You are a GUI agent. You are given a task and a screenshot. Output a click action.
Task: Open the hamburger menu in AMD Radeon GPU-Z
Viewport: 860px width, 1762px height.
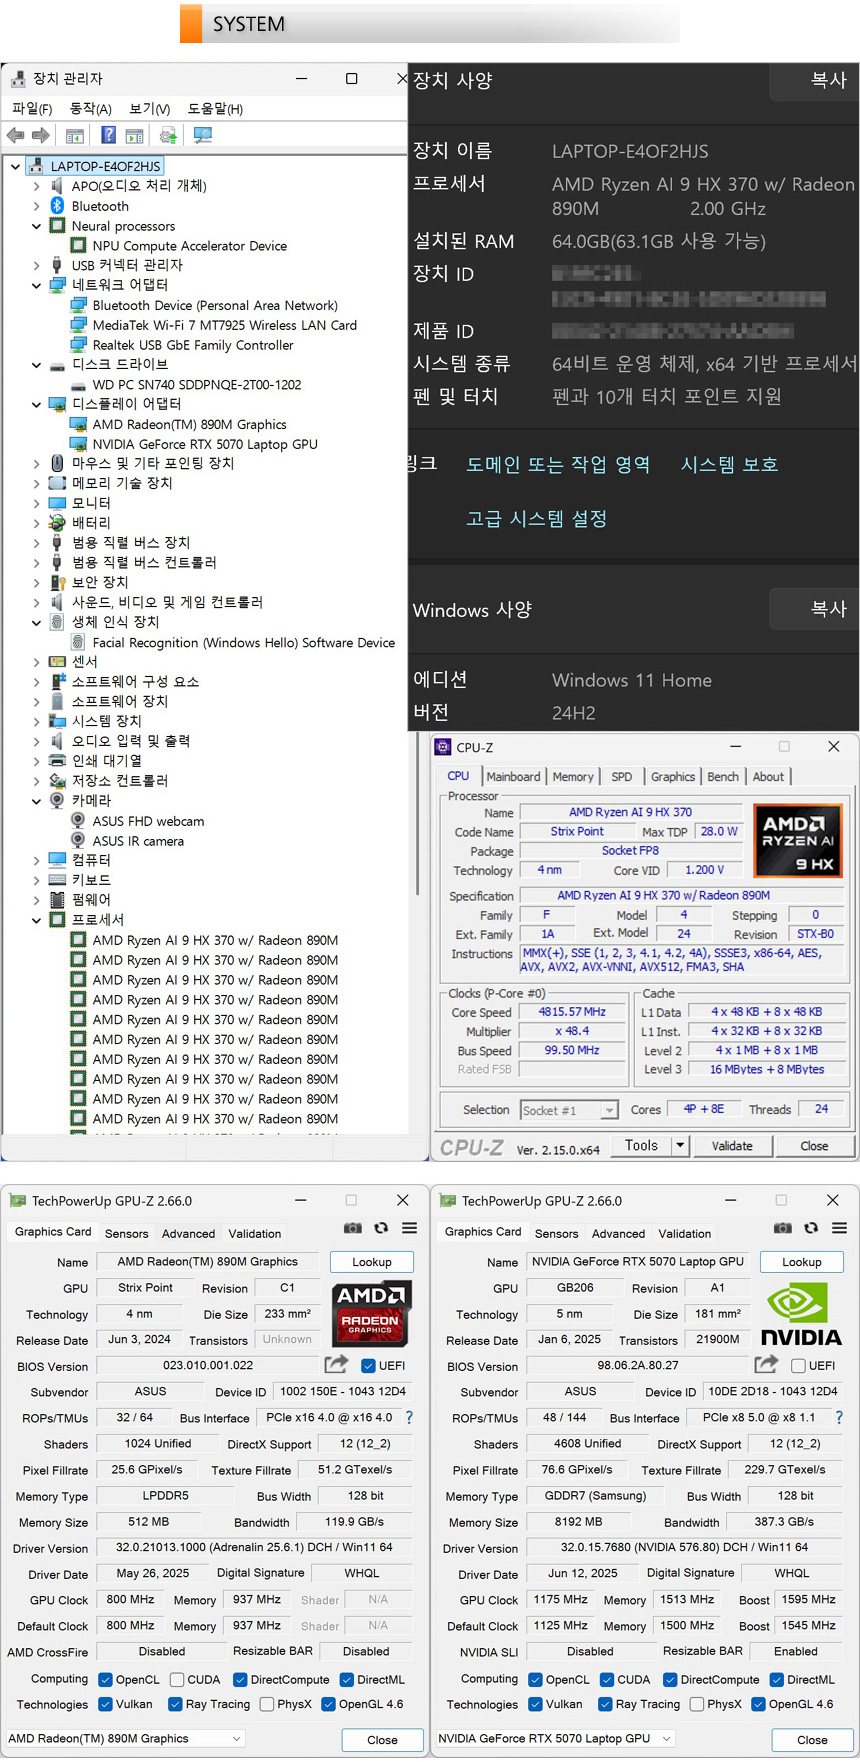point(410,1228)
